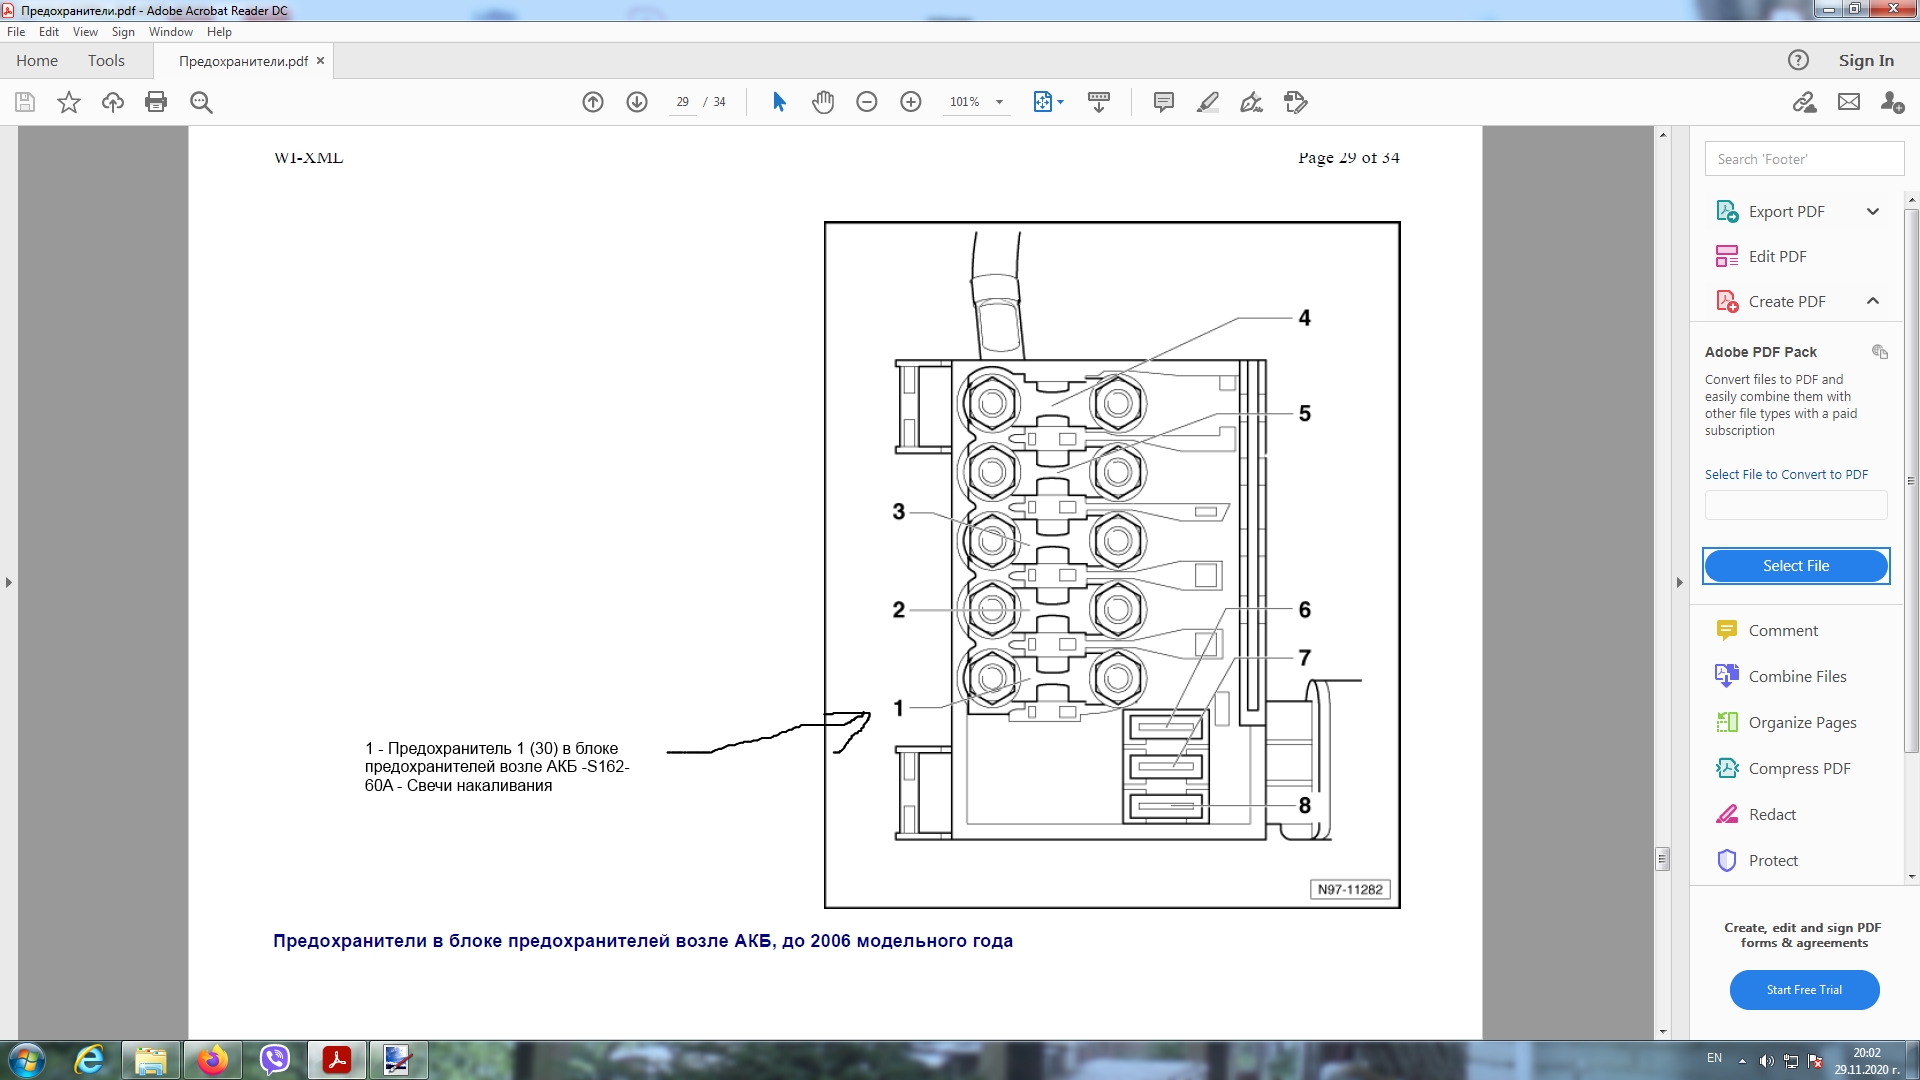Switch to the Tools tab
1920x1080 pixels.
(106, 60)
